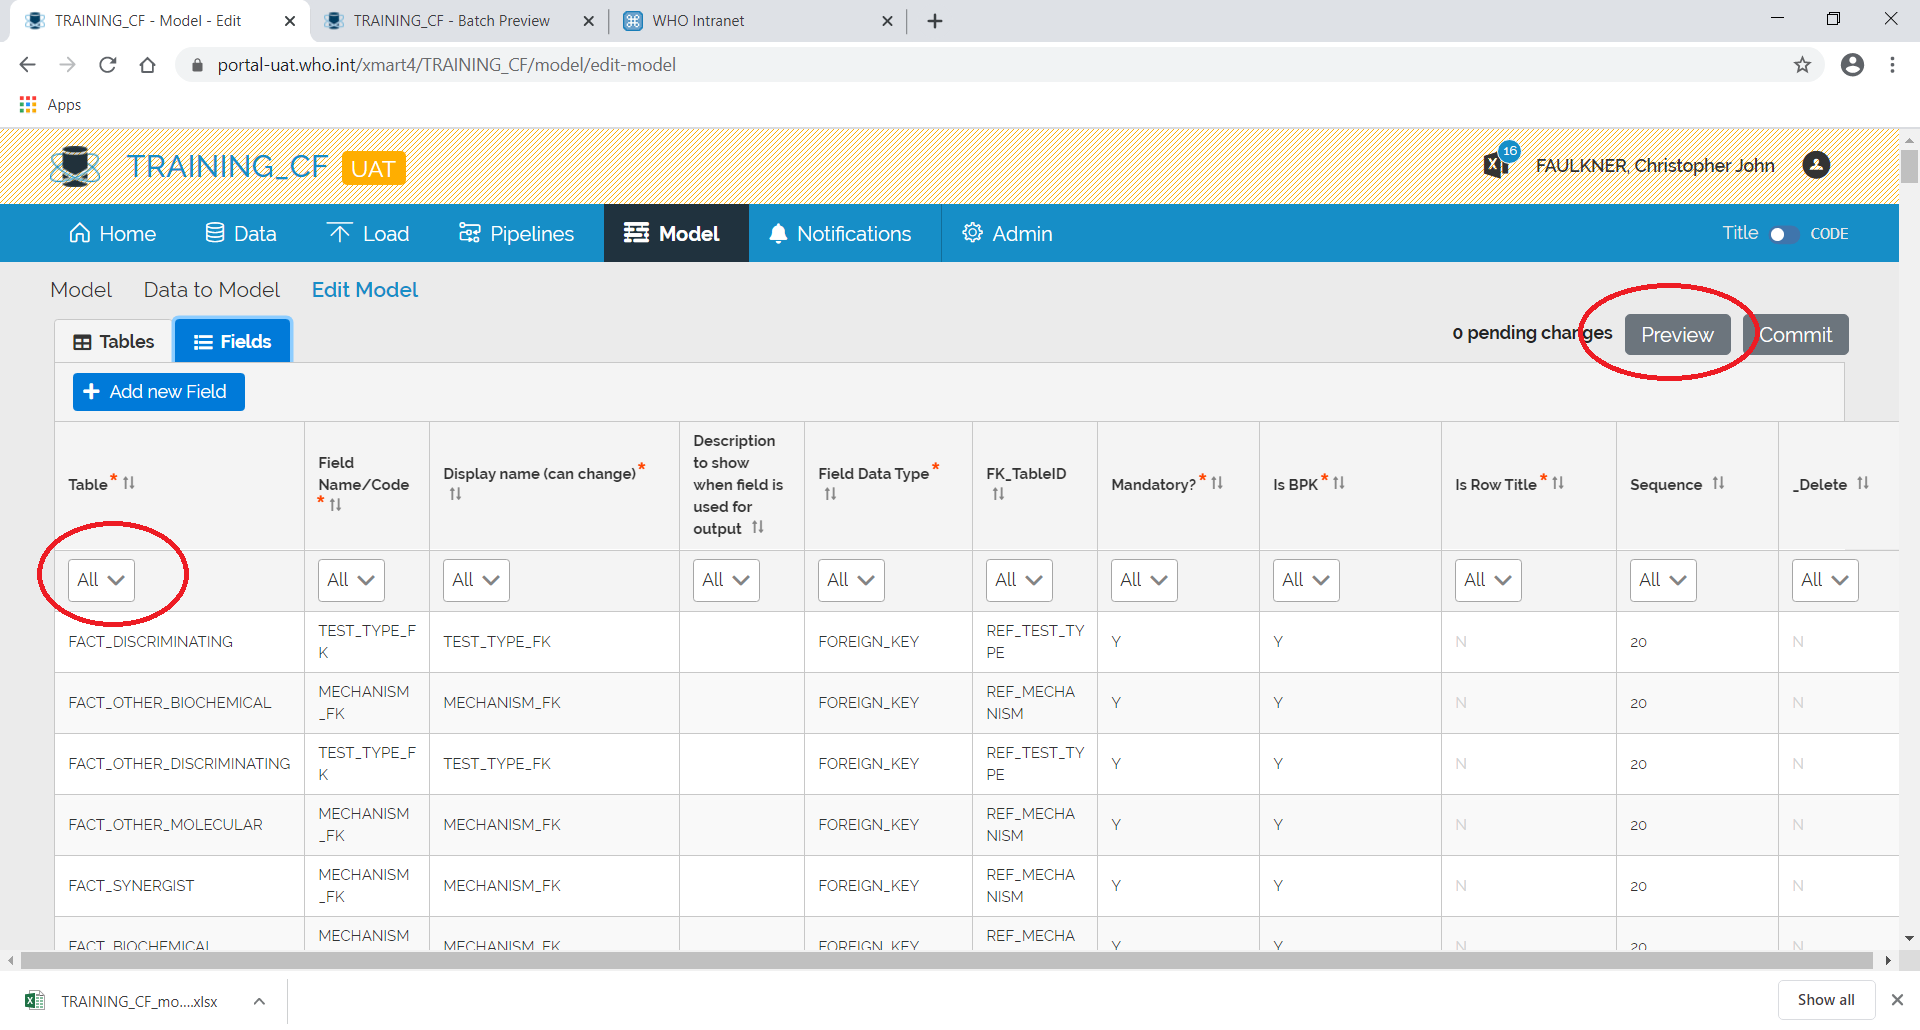Open the Admin menu

(x=1007, y=234)
